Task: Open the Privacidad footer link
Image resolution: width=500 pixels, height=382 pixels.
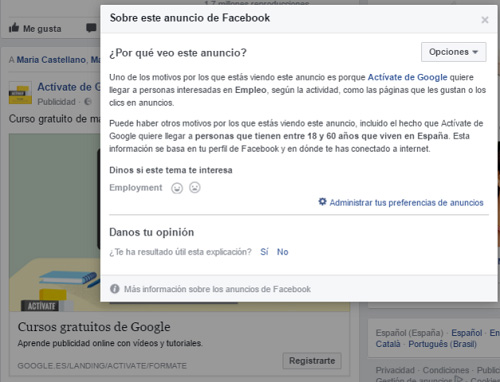Action: pos(395,370)
